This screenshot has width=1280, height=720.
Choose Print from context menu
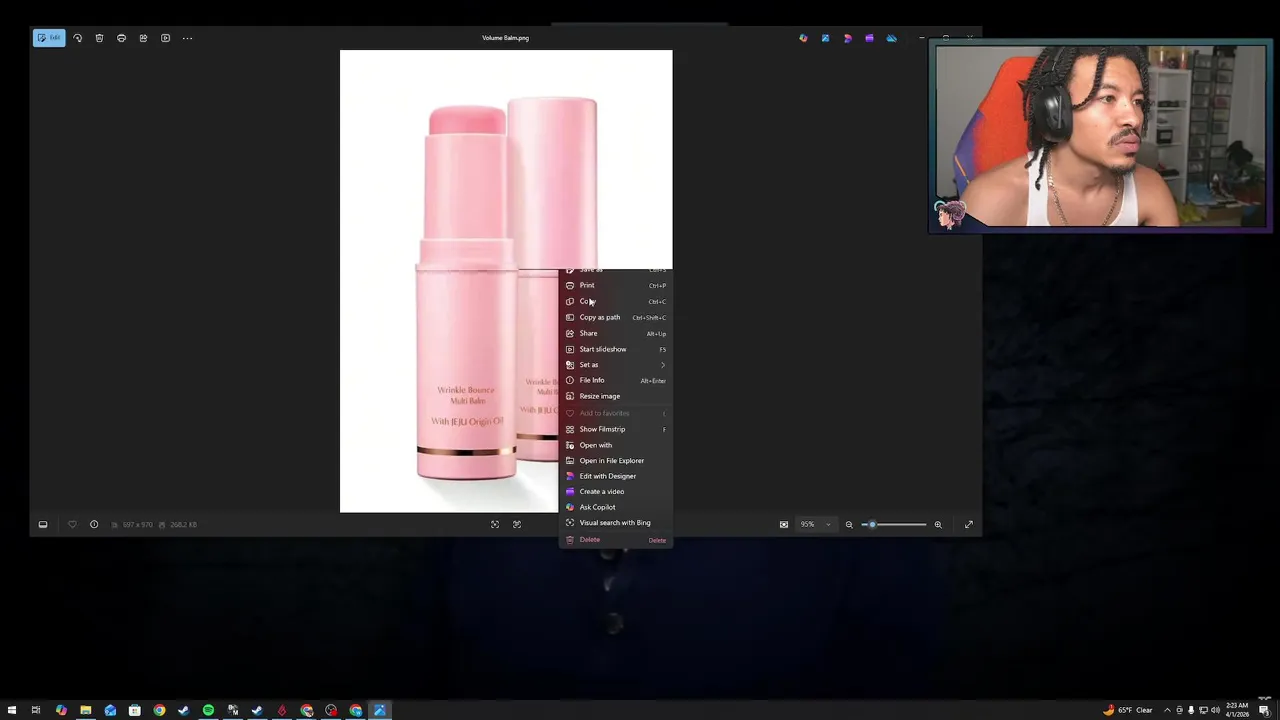pos(616,285)
